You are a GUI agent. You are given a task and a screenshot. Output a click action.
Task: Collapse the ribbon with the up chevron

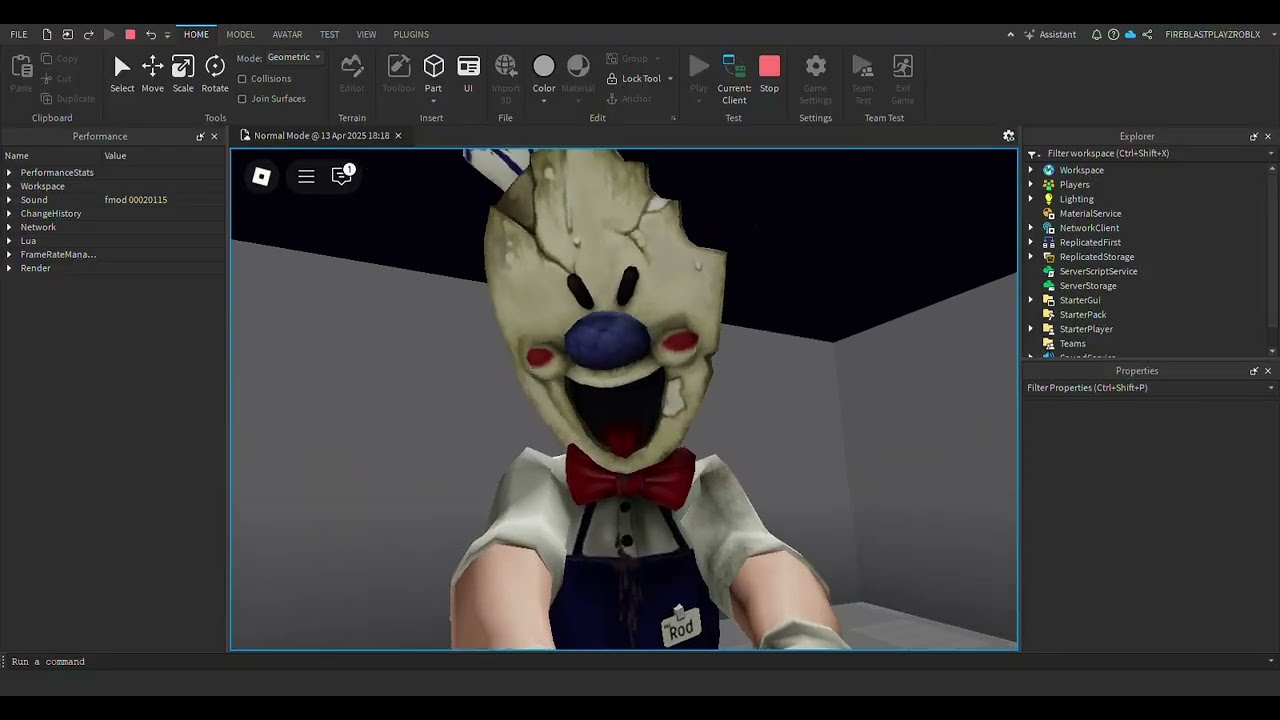(1010, 34)
